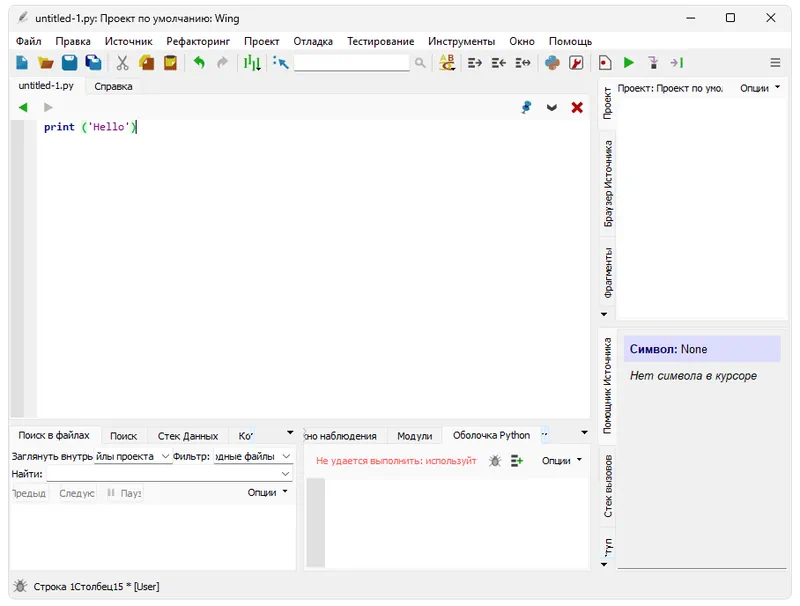The height and width of the screenshot is (606, 800).
Task: Switch to the Справка tab
Action: 113,86
